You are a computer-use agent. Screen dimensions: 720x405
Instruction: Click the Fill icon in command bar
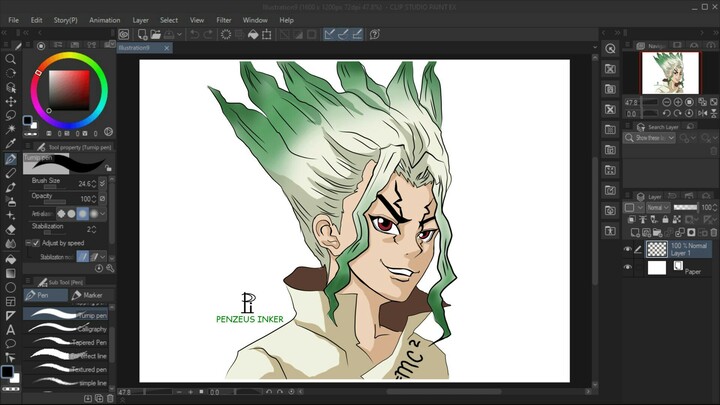(253, 34)
